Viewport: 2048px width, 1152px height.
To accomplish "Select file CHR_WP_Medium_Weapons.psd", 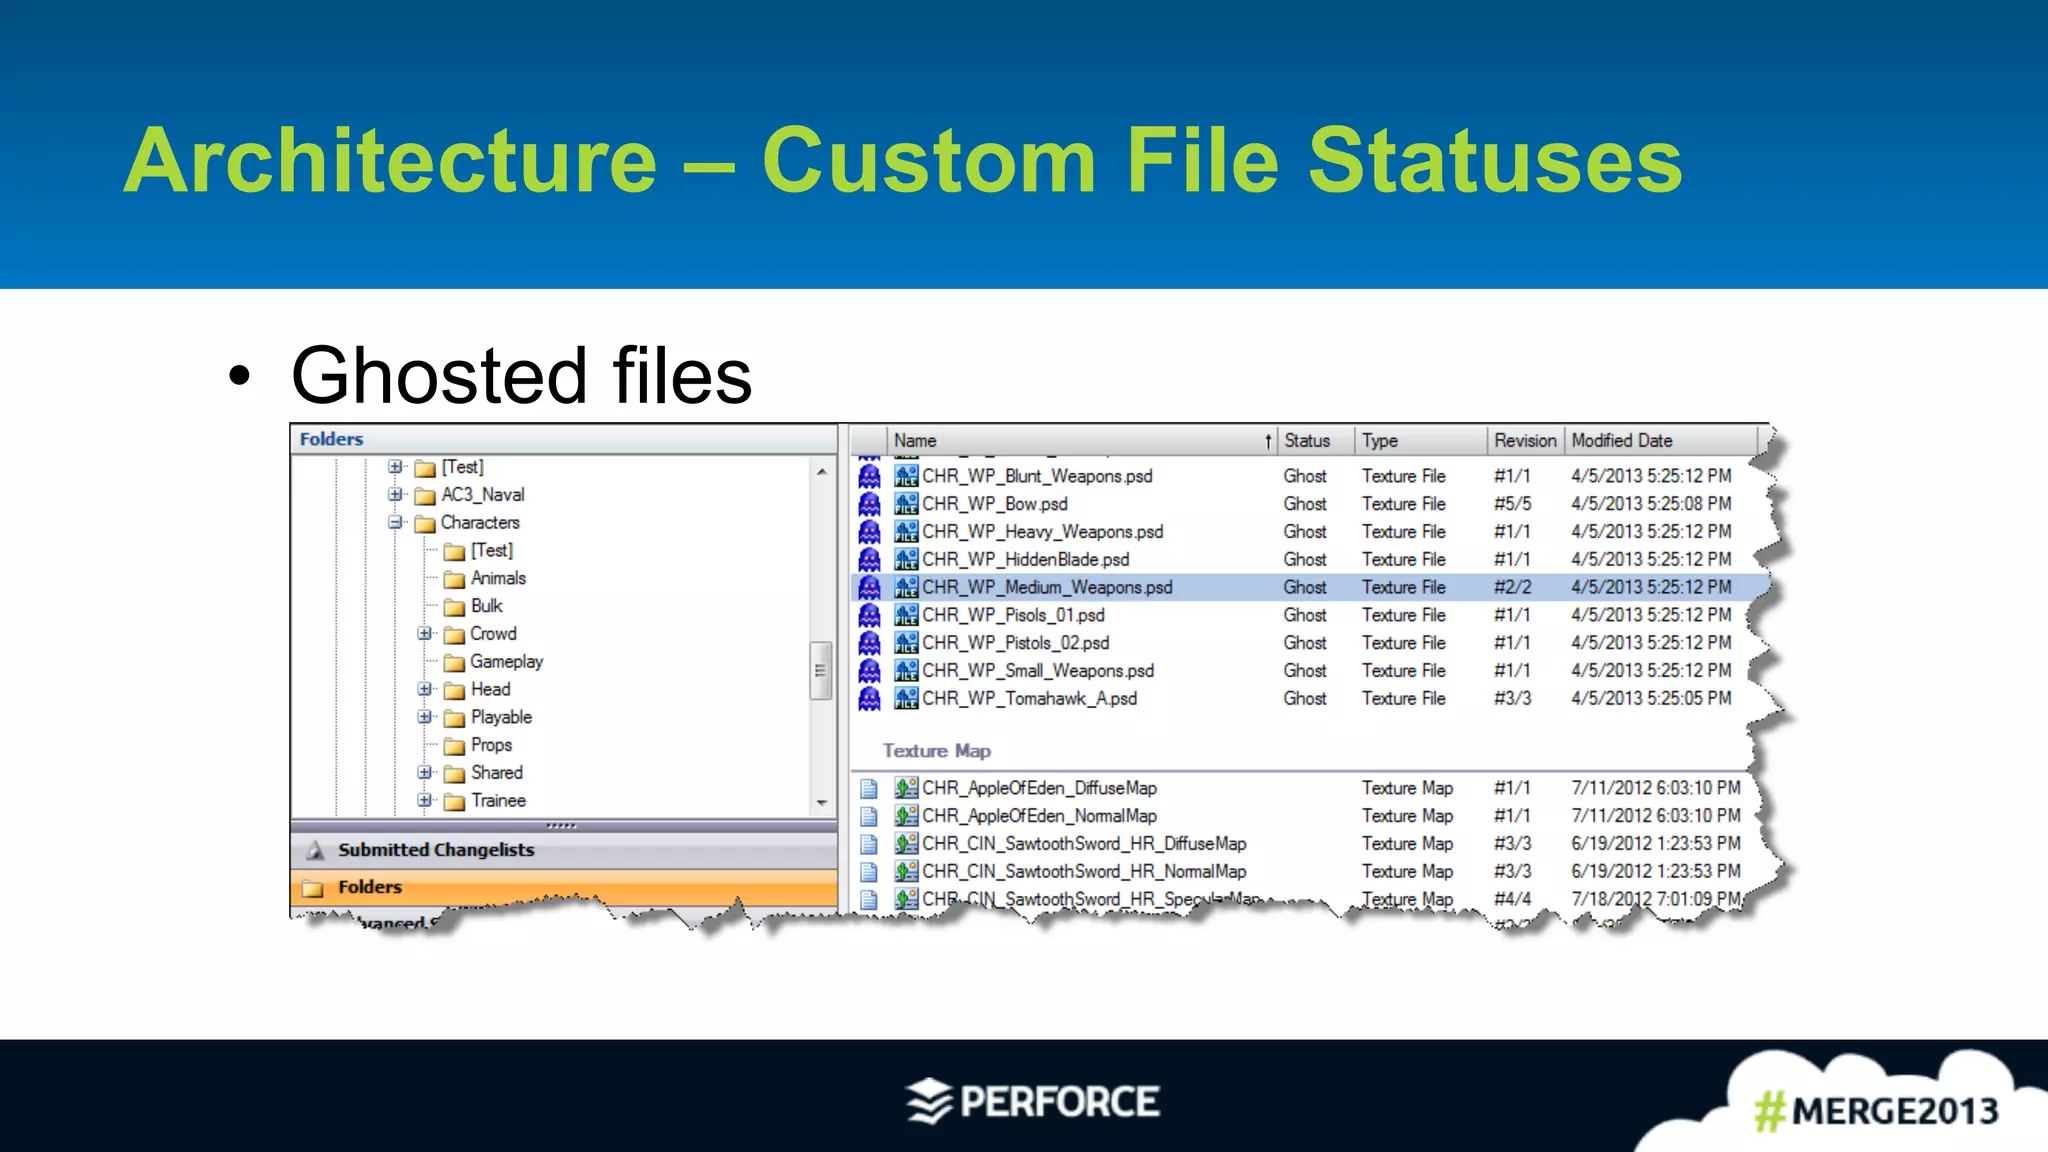I will (x=1047, y=587).
